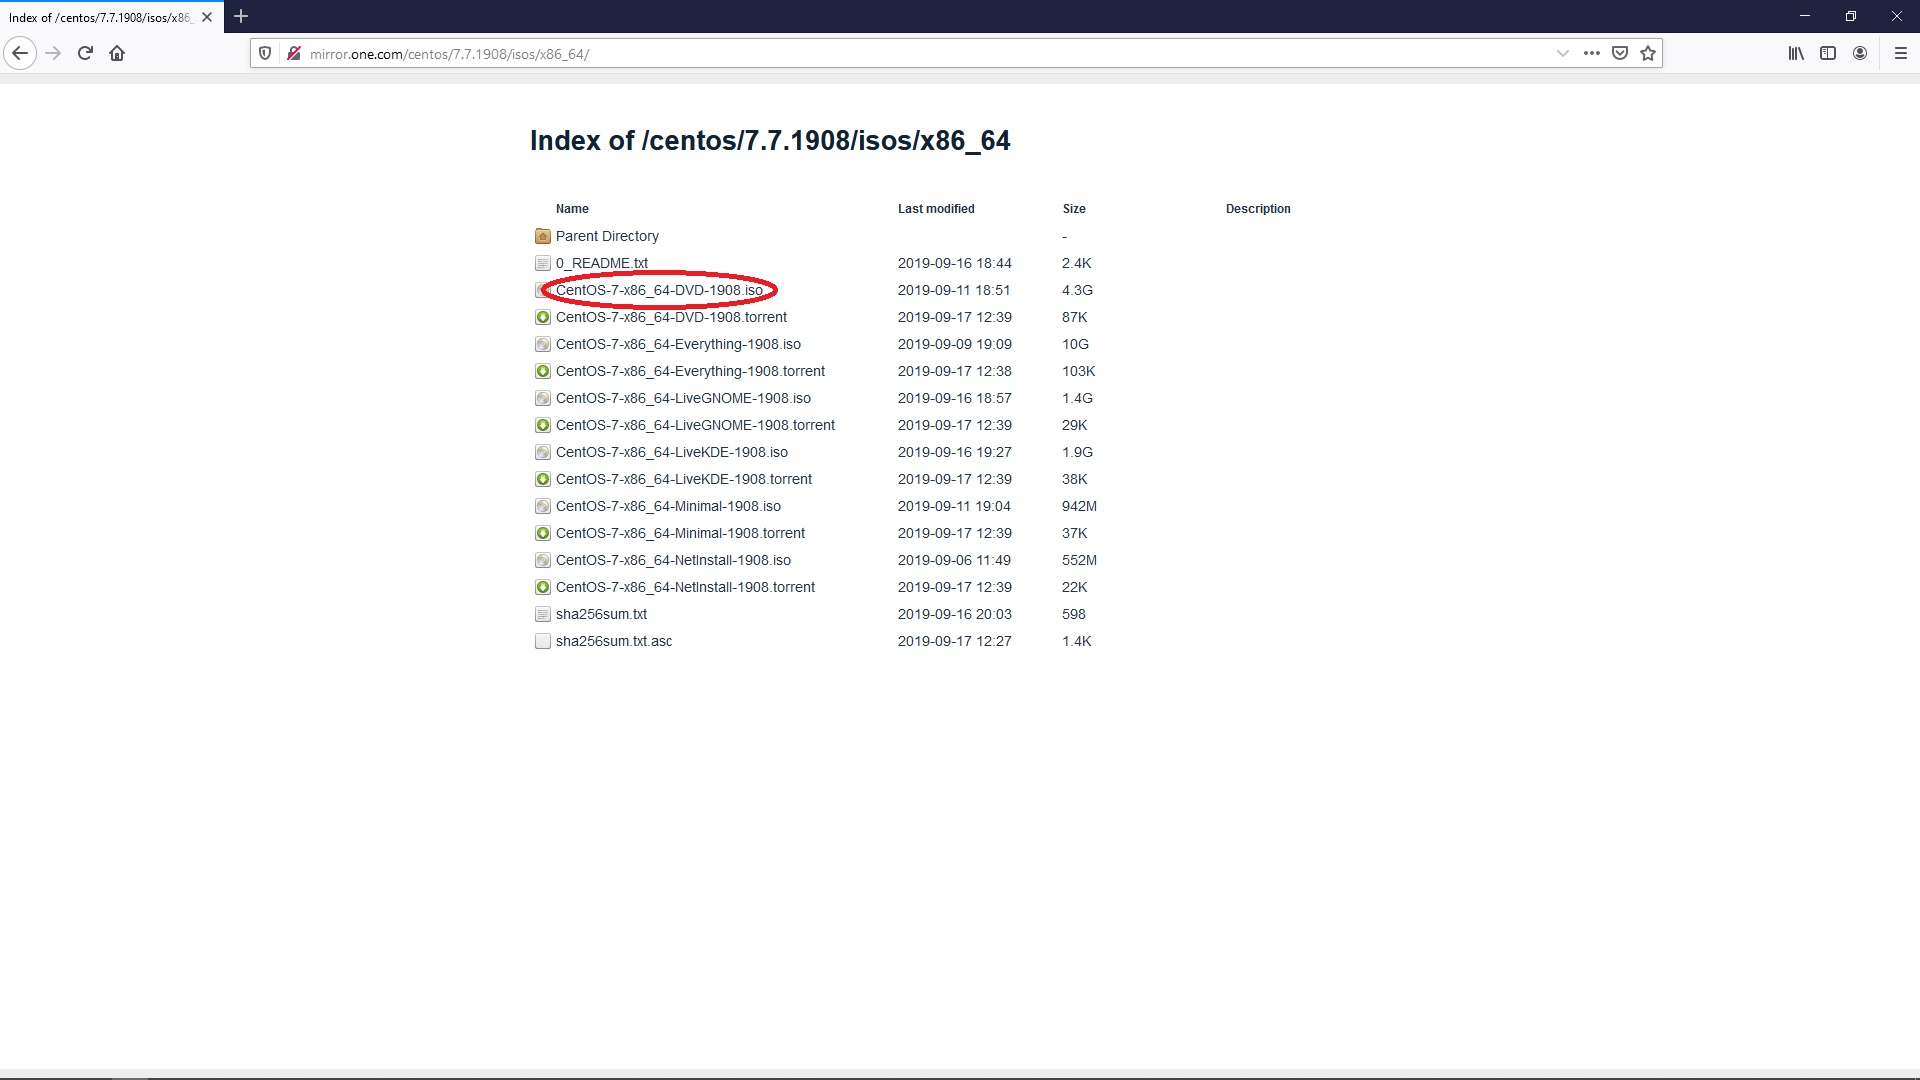Click the Parent Directory folder icon

pos(543,236)
